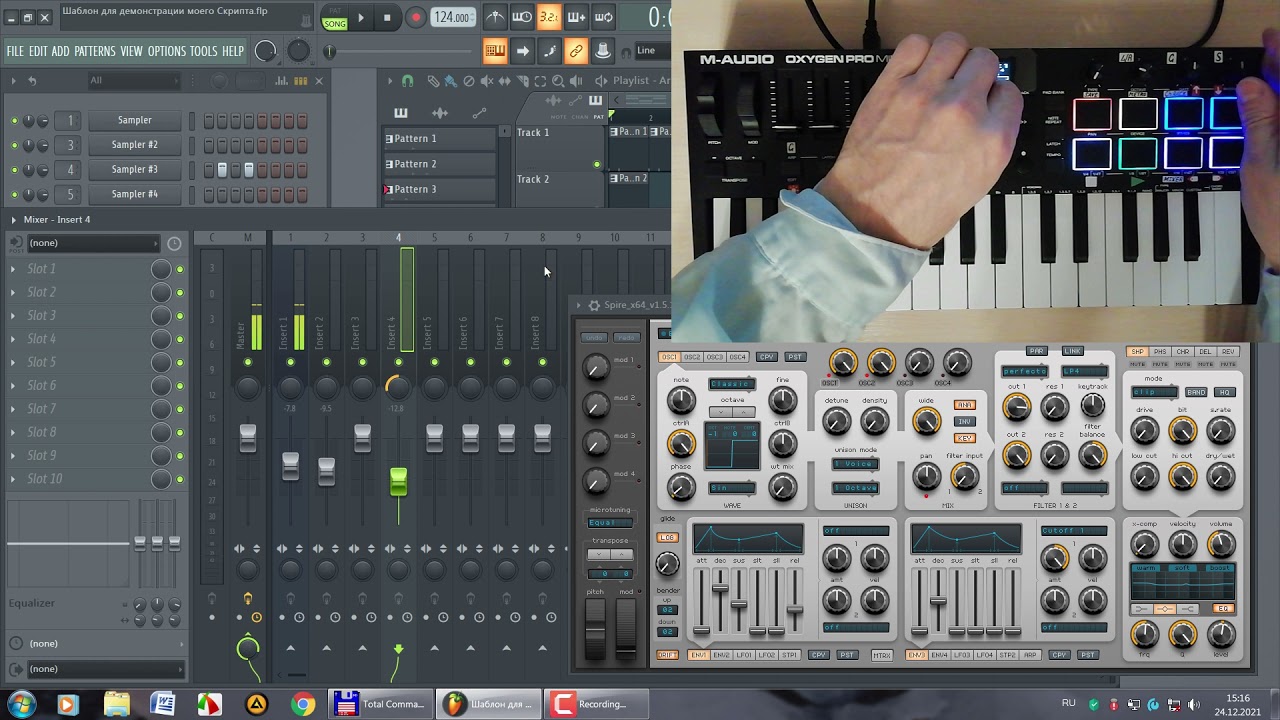Select the Playlist mute tool
This screenshot has height=720, width=1280.
point(486,81)
